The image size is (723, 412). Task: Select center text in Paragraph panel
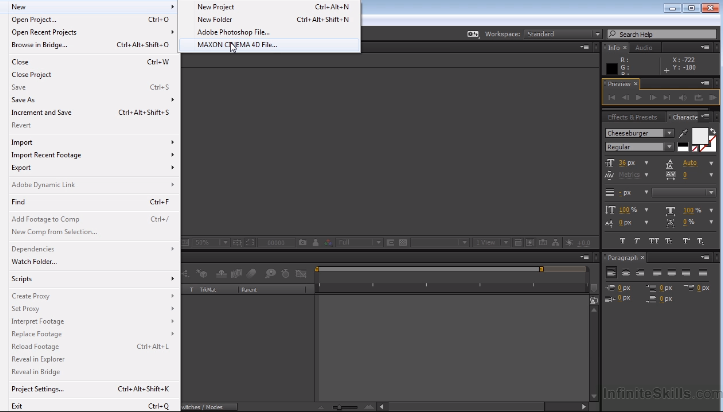(x=626, y=273)
